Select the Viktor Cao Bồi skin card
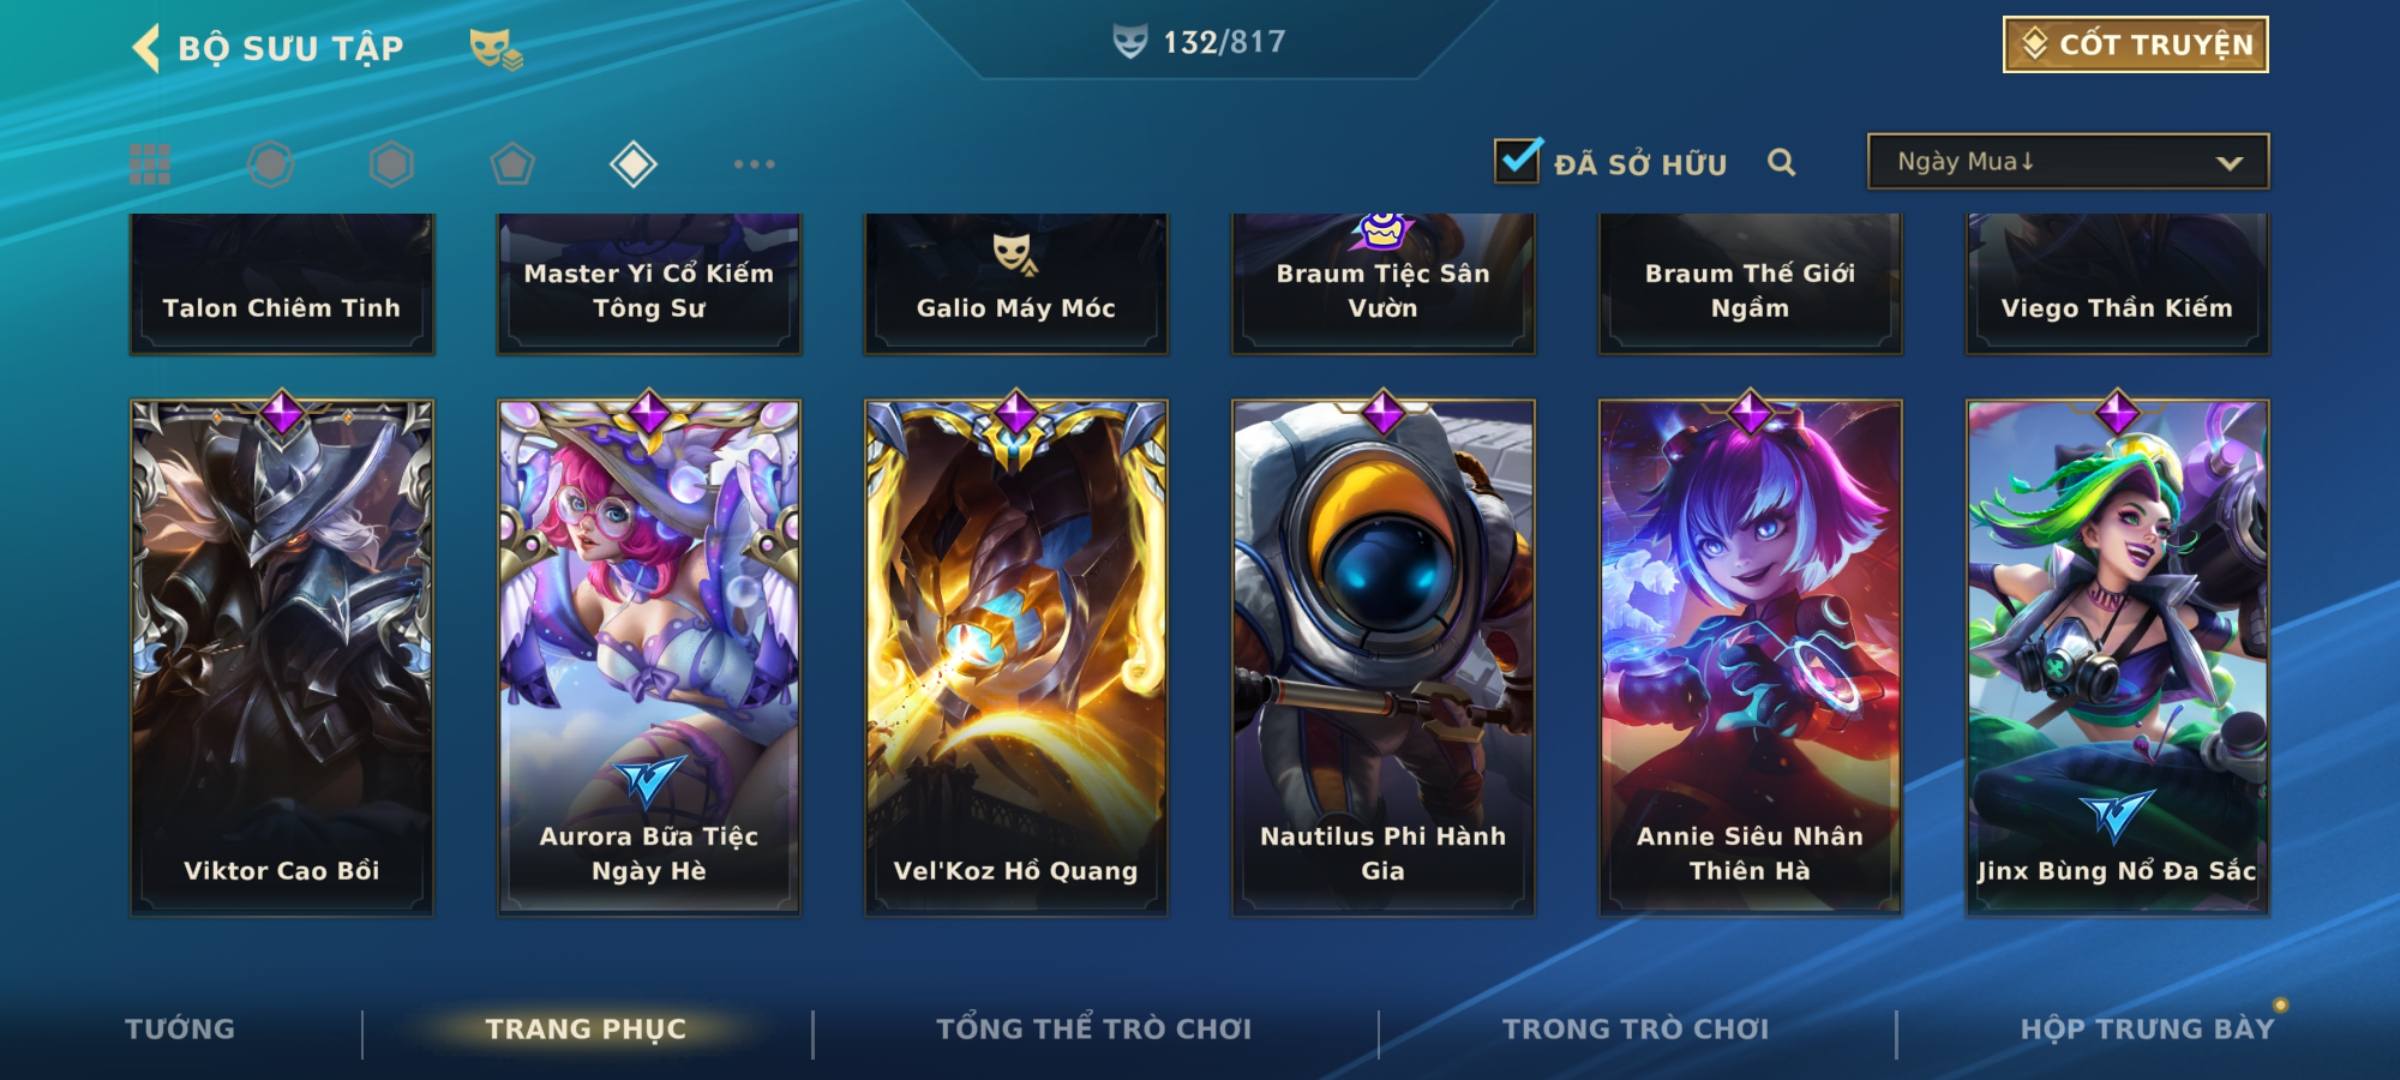The image size is (2400, 1080). coord(282,656)
